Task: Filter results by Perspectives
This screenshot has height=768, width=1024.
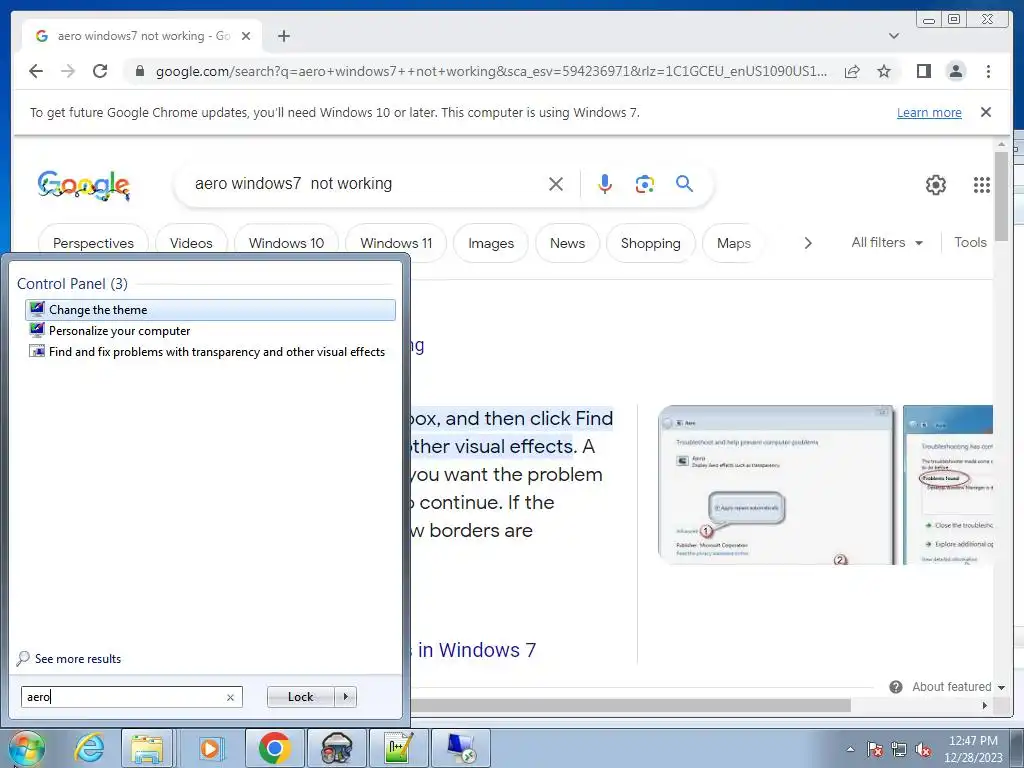Action: [x=93, y=243]
